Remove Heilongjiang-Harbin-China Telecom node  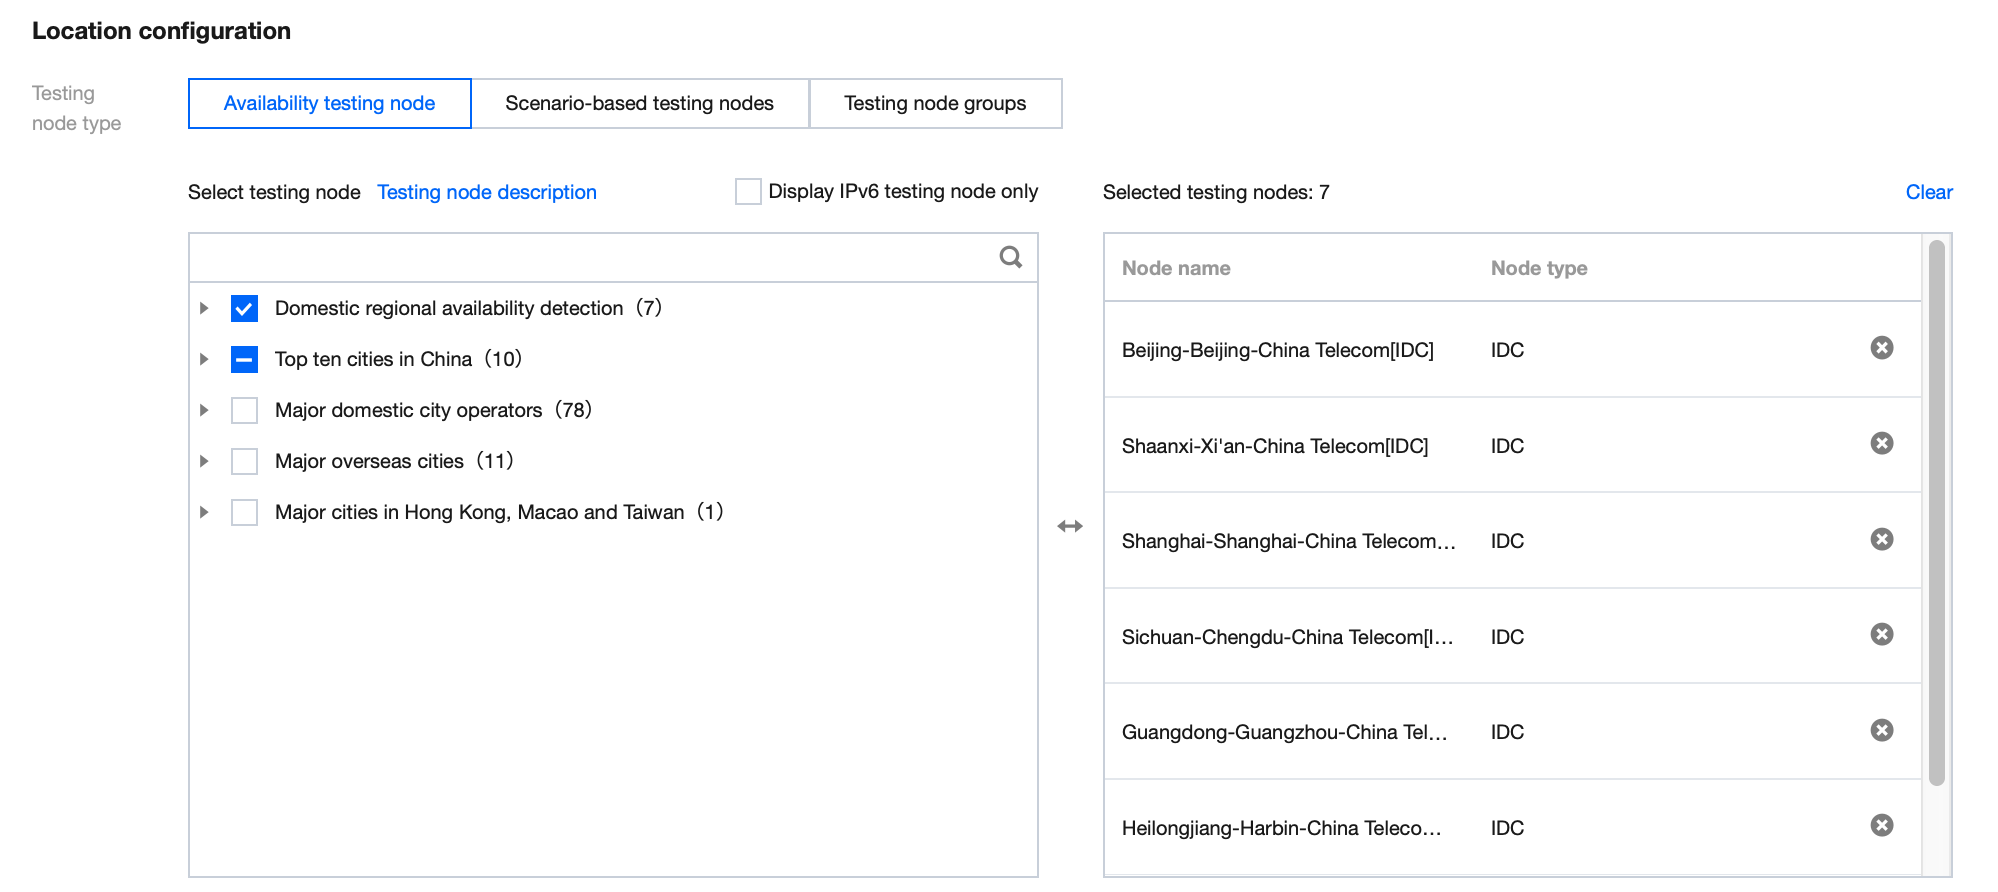pyautogui.click(x=1881, y=825)
